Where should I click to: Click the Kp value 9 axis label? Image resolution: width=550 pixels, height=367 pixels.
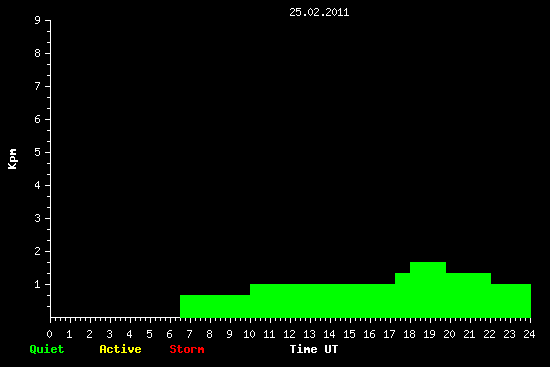point(38,20)
